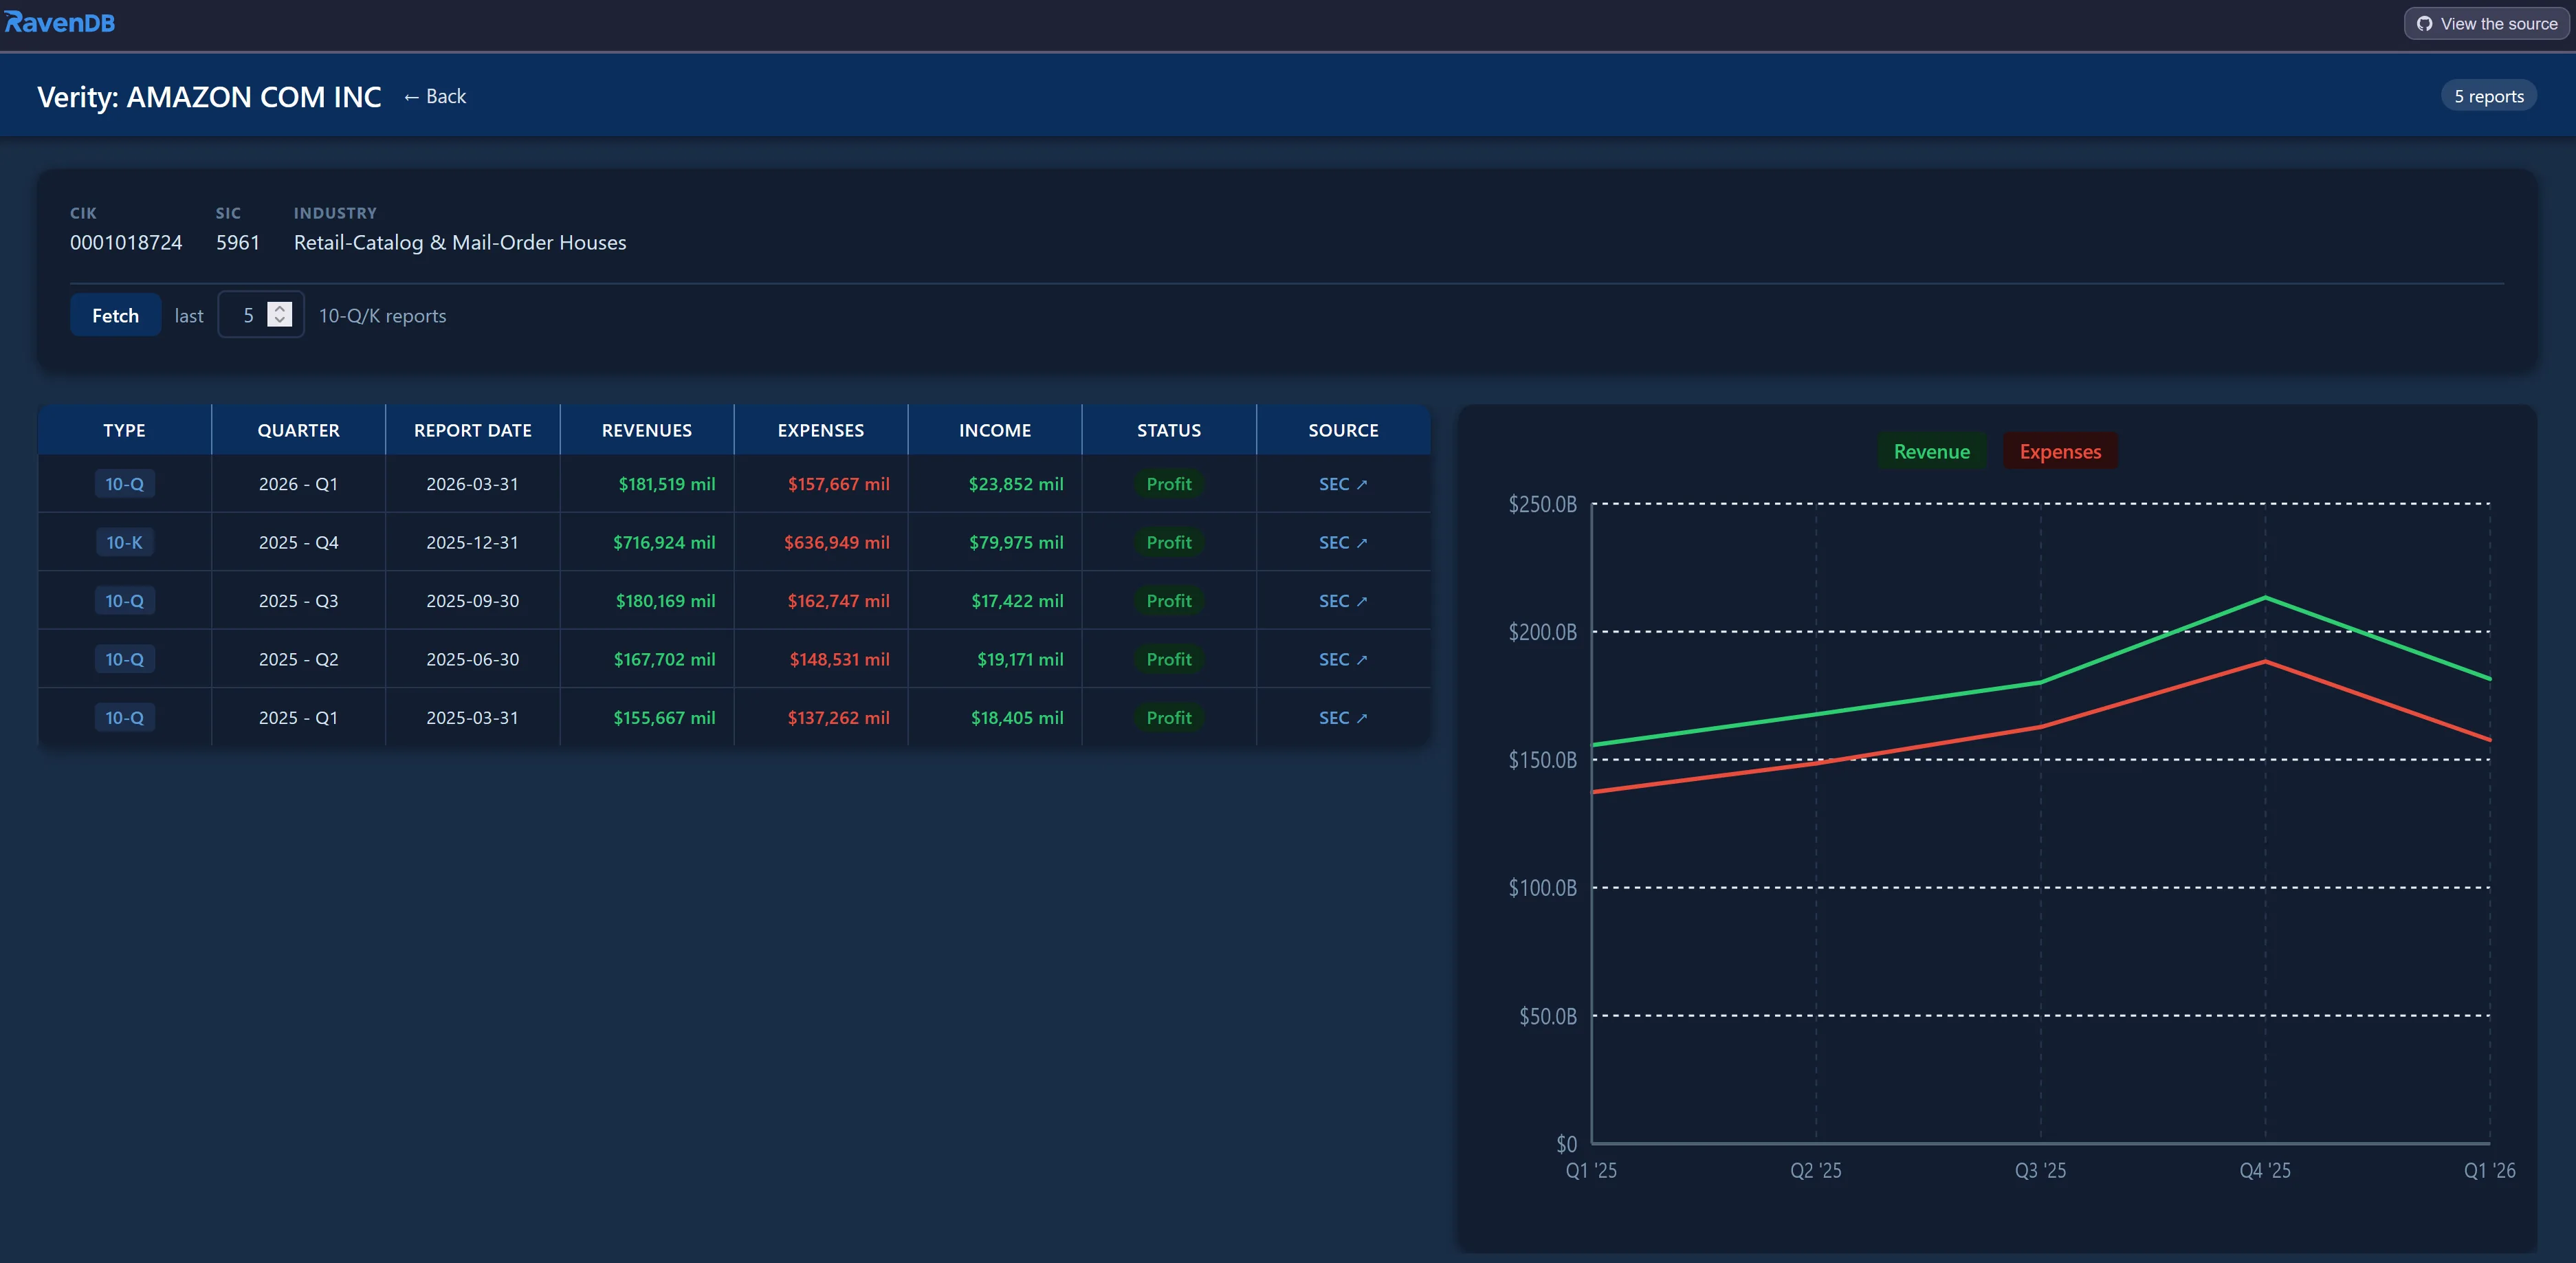Click the 10-Q badge in 2025-03-31 row
The height and width of the screenshot is (1263, 2576).
point(124,718)
